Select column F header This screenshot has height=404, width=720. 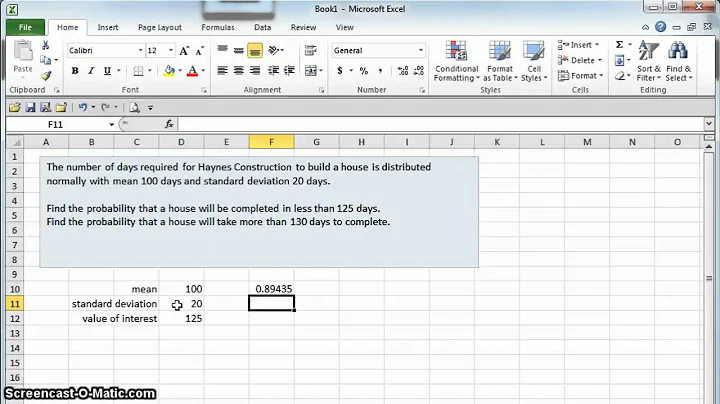click(271, 142)
